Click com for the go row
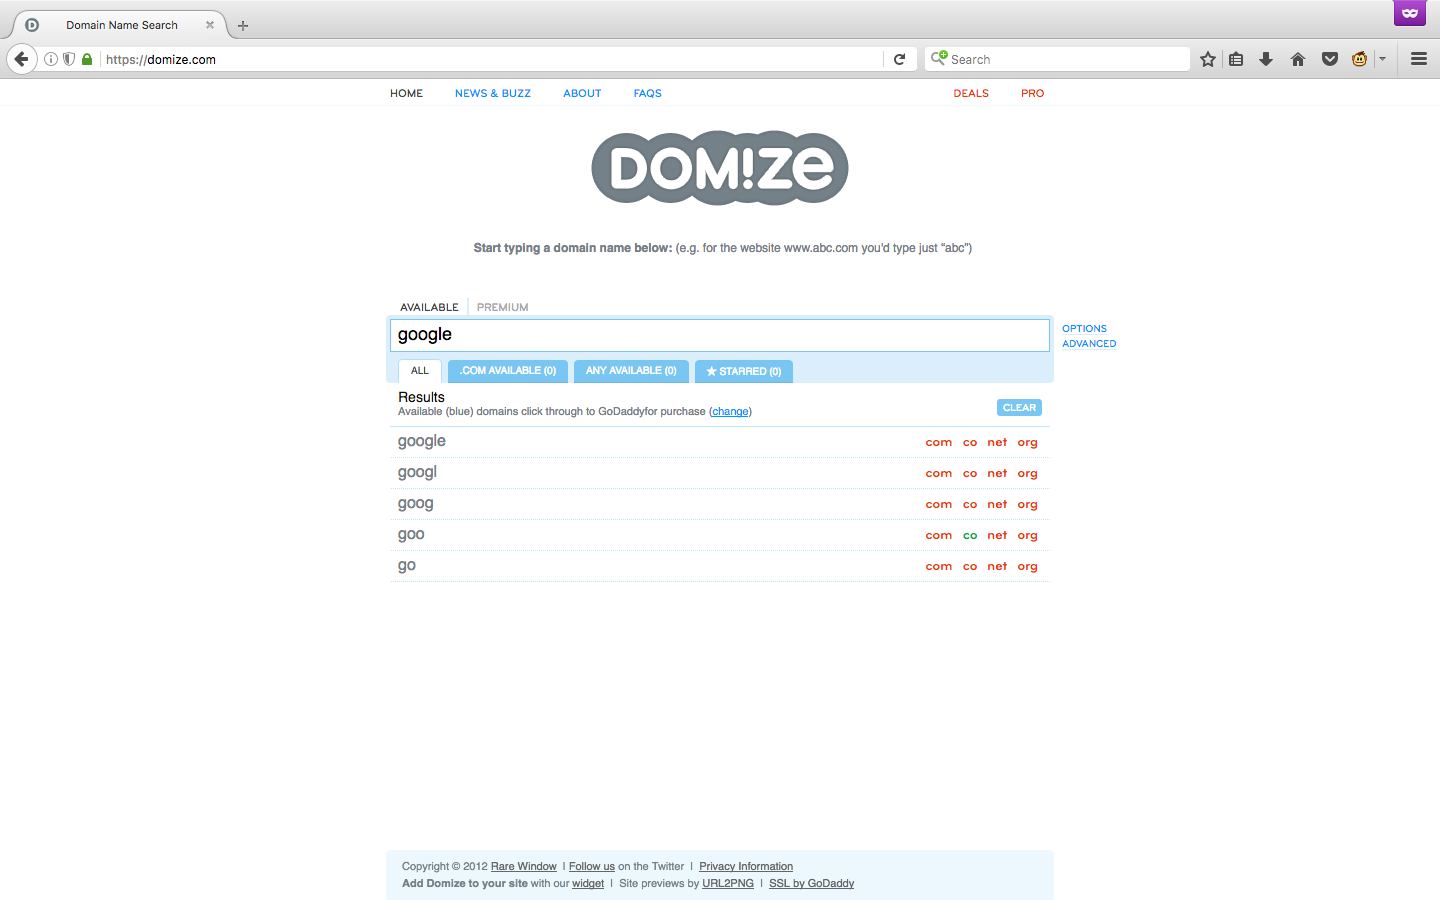 [x=938, y=566]
